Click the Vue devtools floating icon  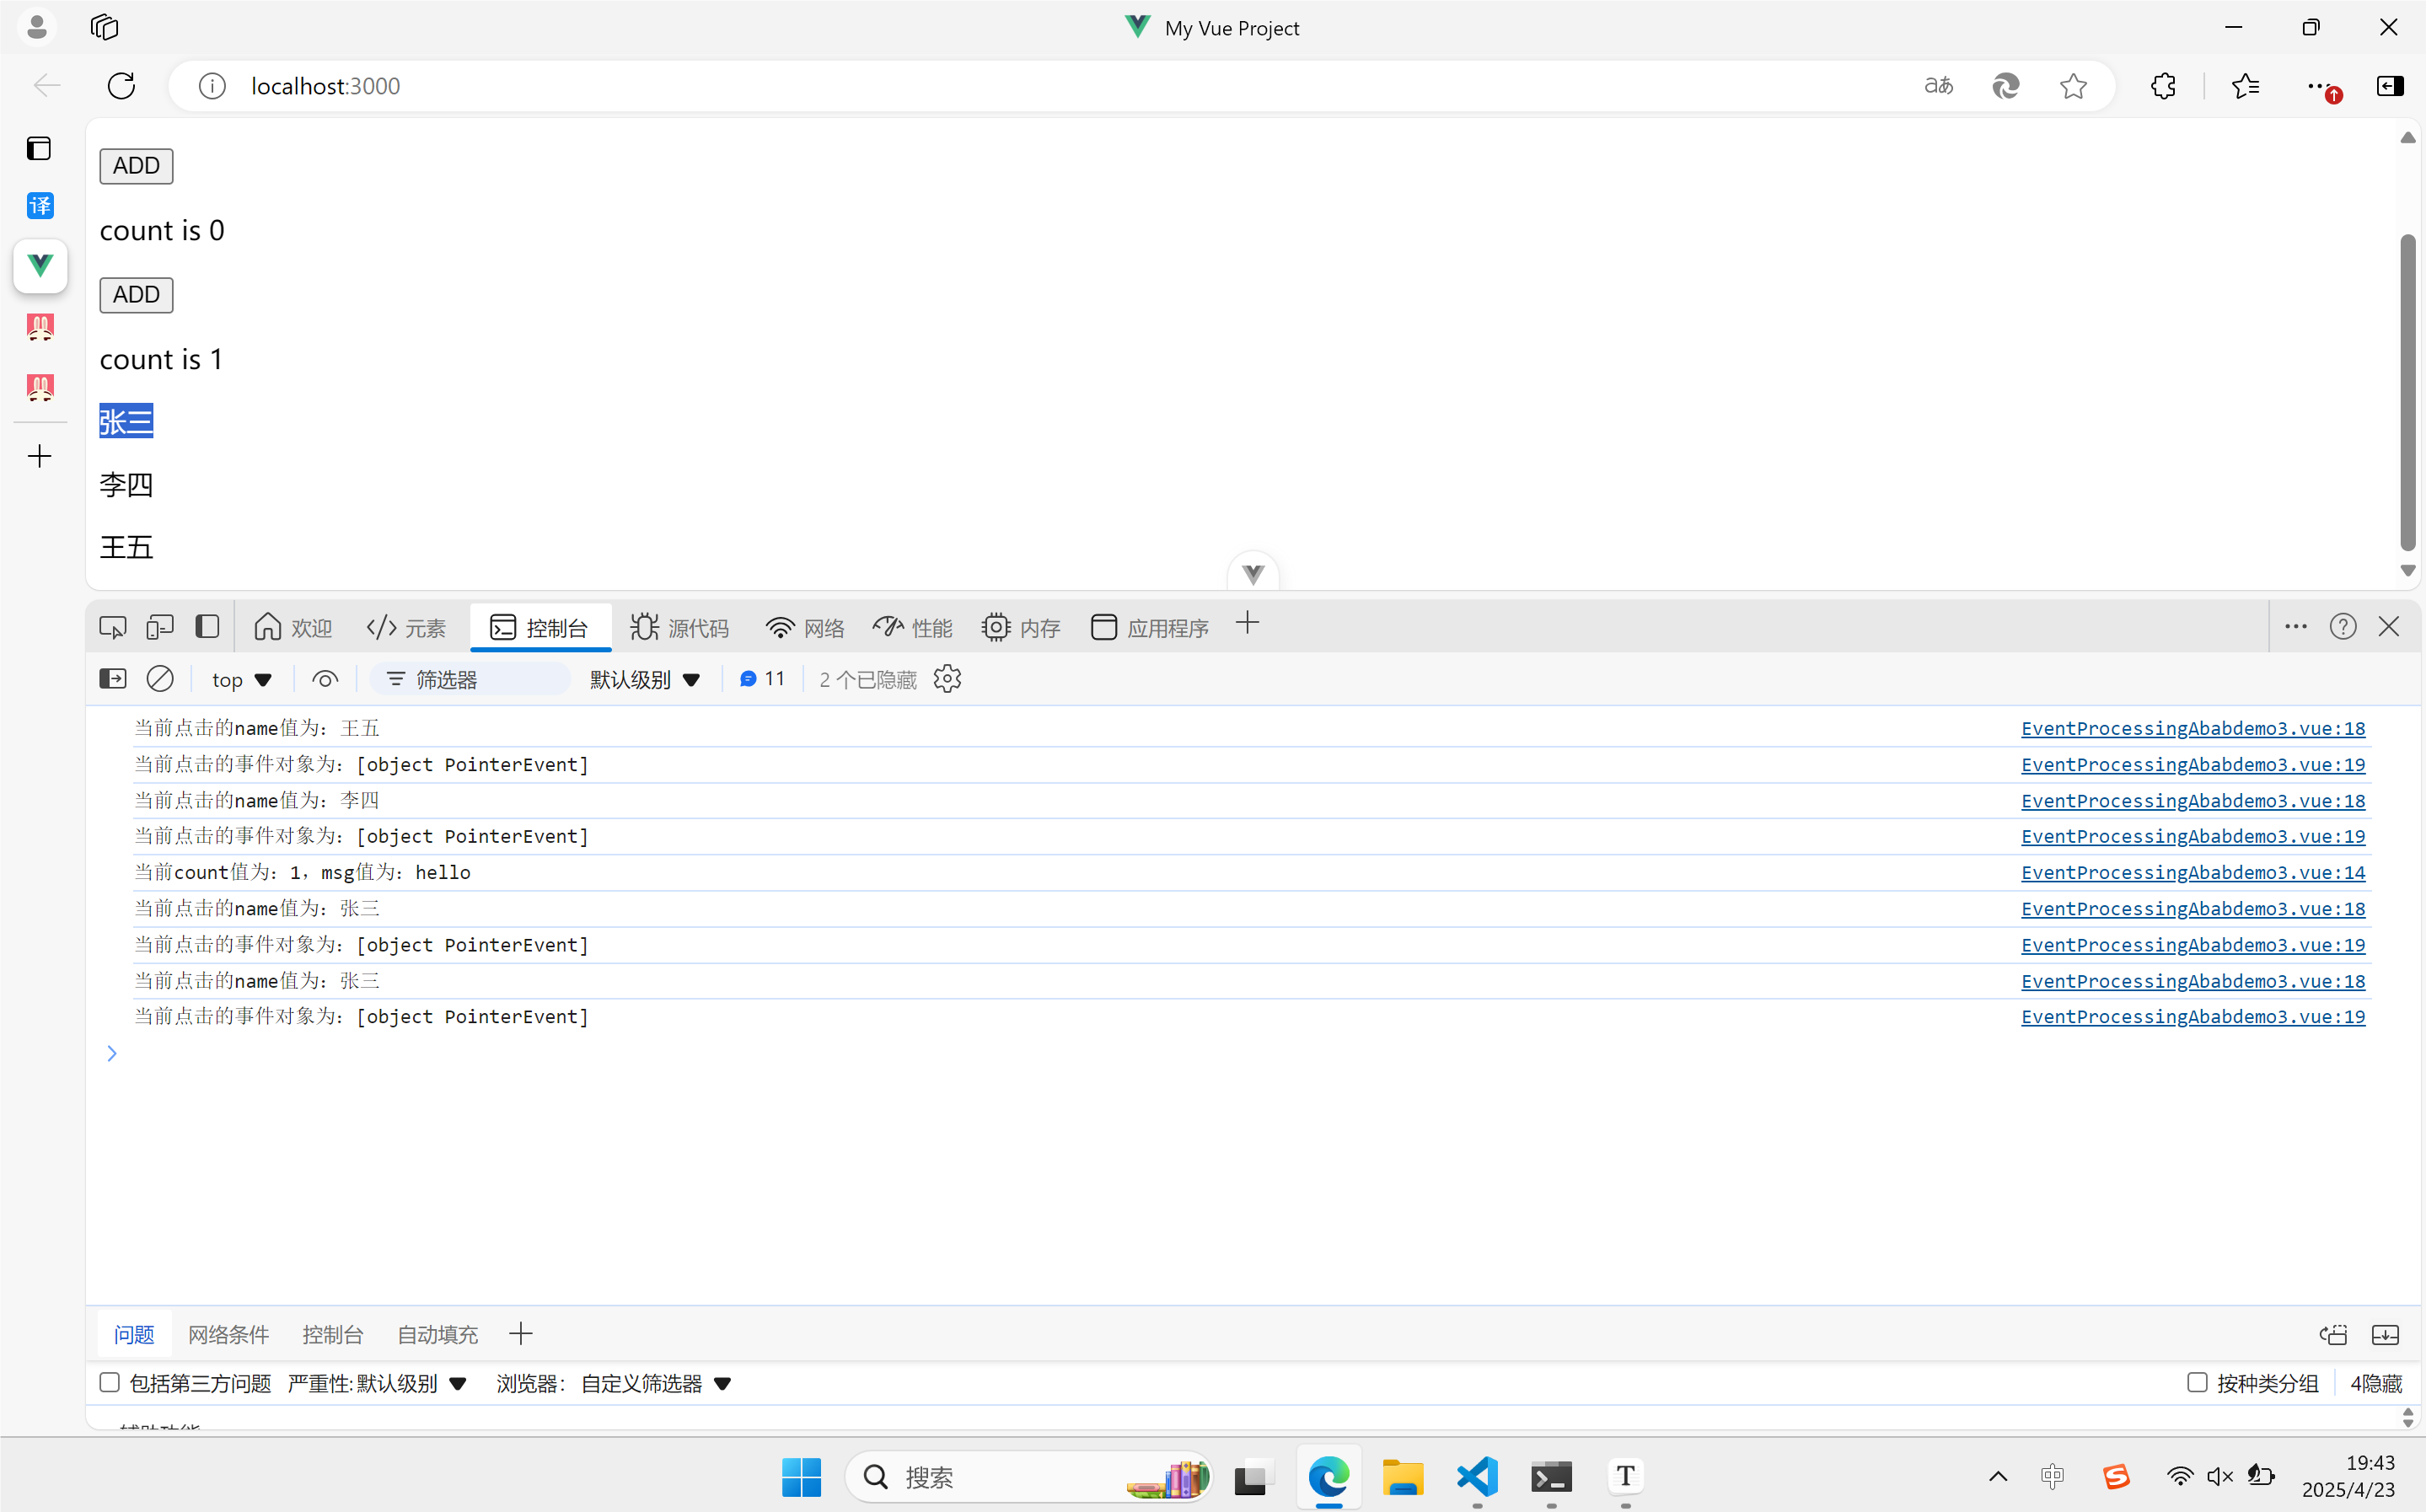pos(1253,573)
